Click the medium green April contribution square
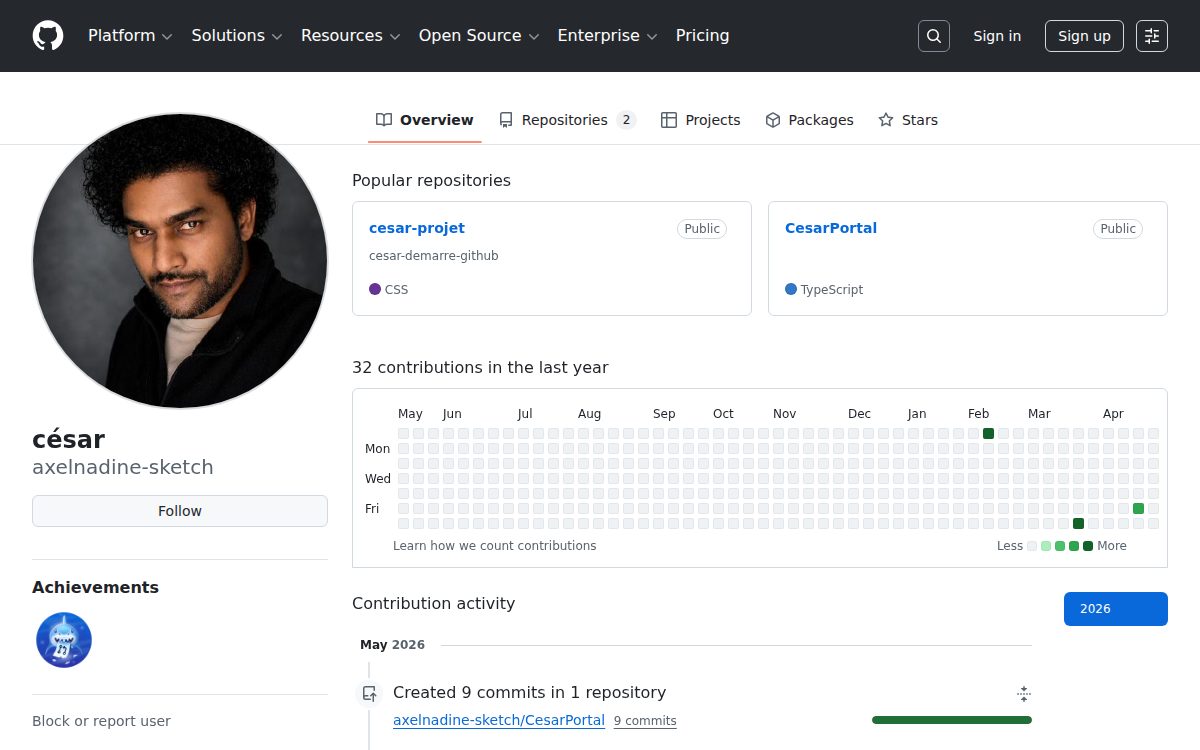 [x=1138, y=509]
